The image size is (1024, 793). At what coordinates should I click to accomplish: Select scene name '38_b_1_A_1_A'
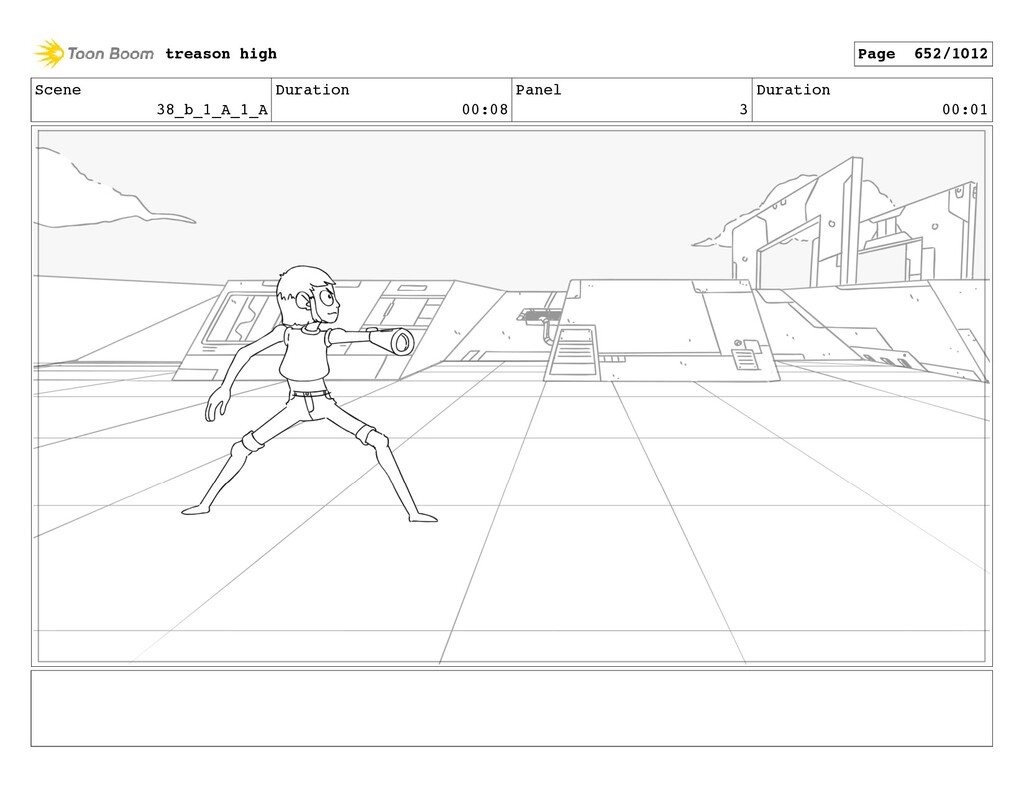coord(212,110)
